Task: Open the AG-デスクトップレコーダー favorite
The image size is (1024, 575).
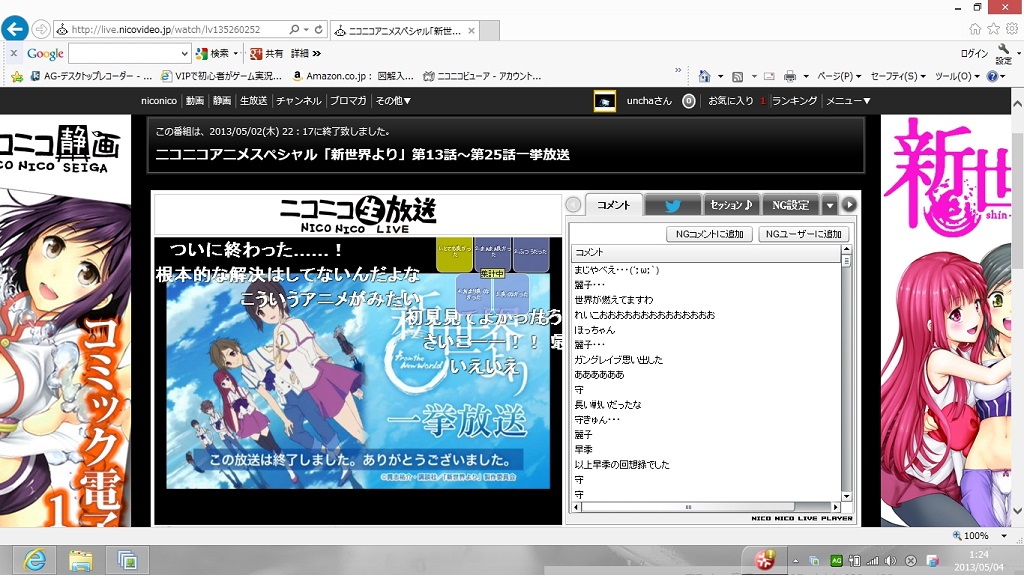Action: [x=91, y=76]
